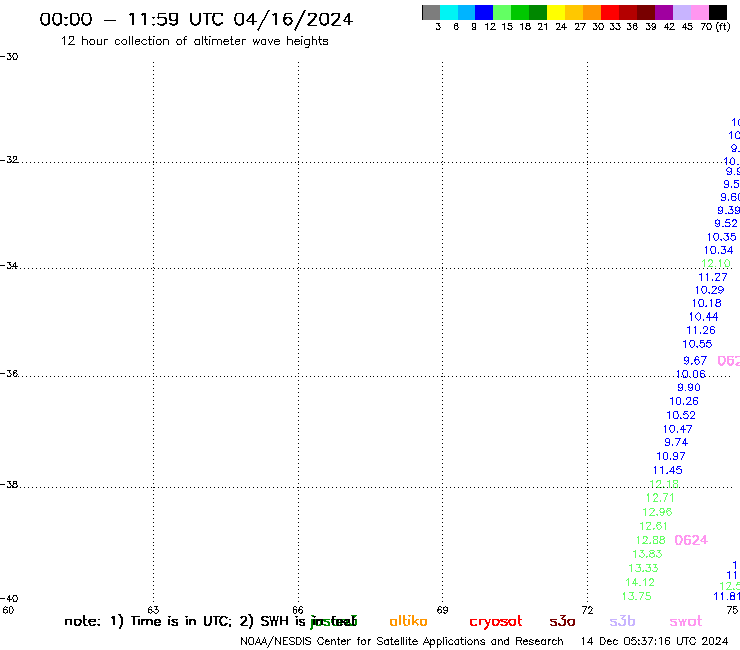Select the reading 11.26
Screen dimensions: 740x650
pyautogui.click(x=701, y=331)
